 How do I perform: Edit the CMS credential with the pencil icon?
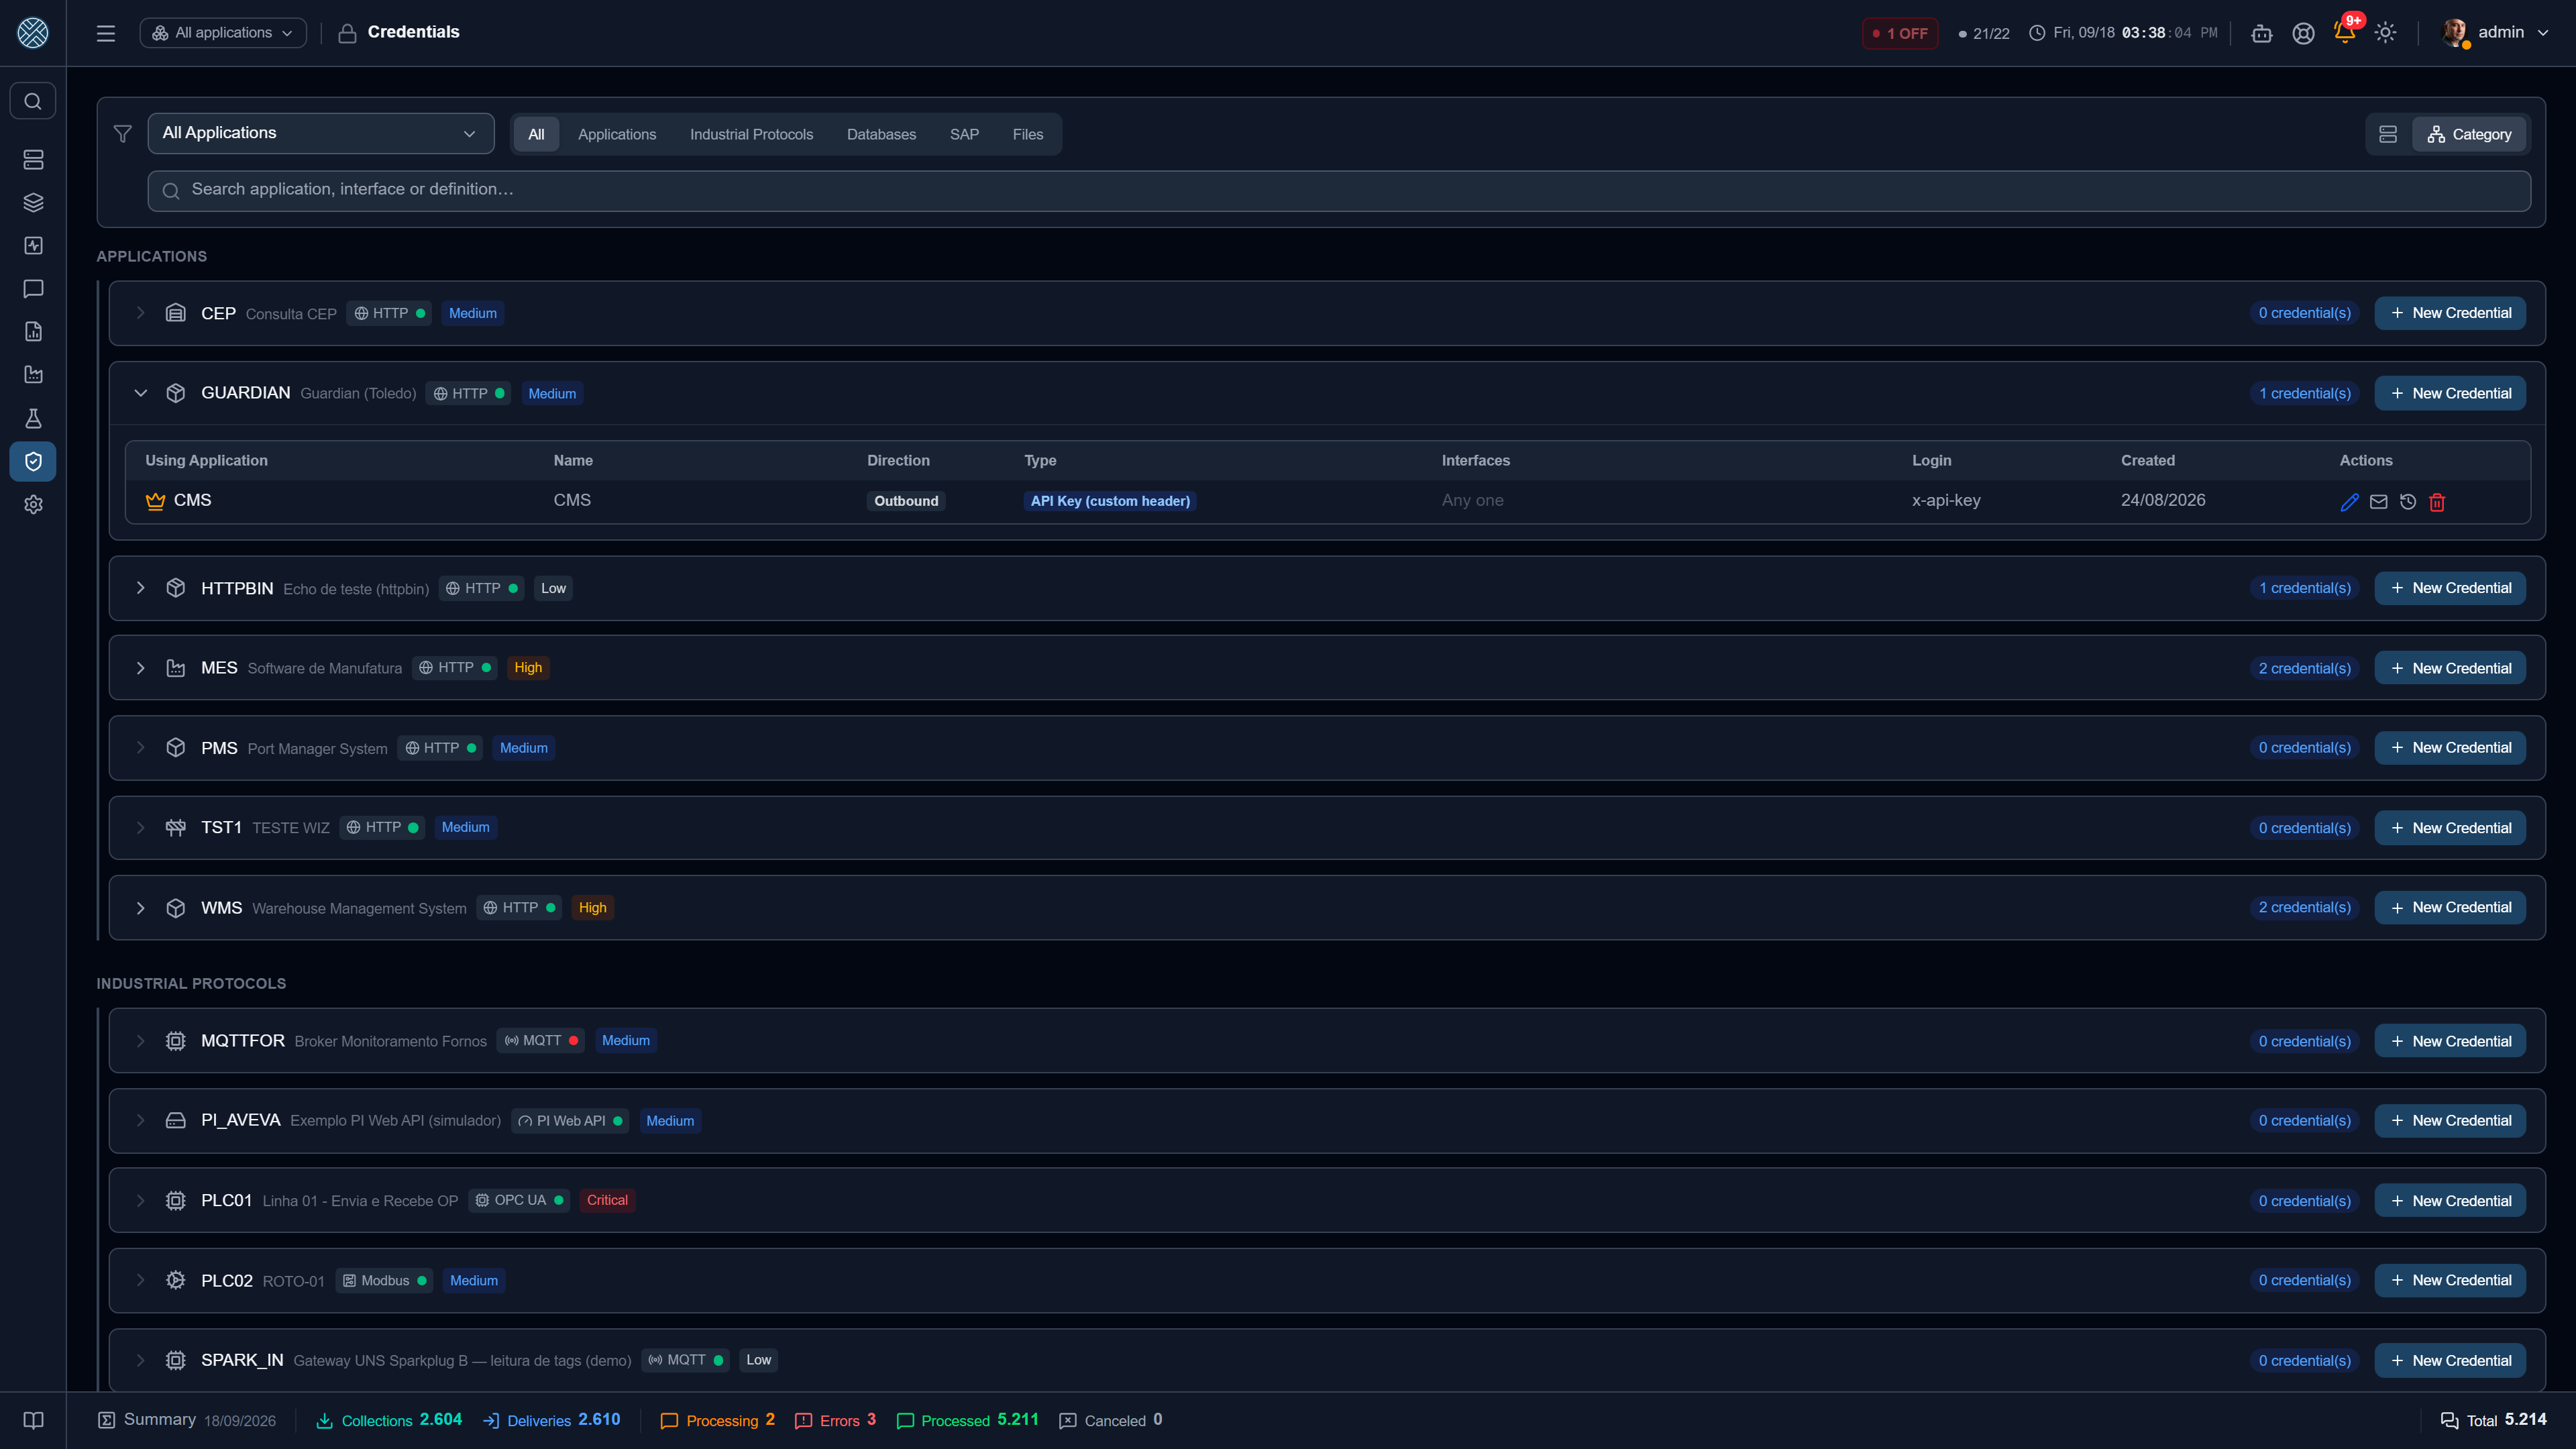[2350, 502]
